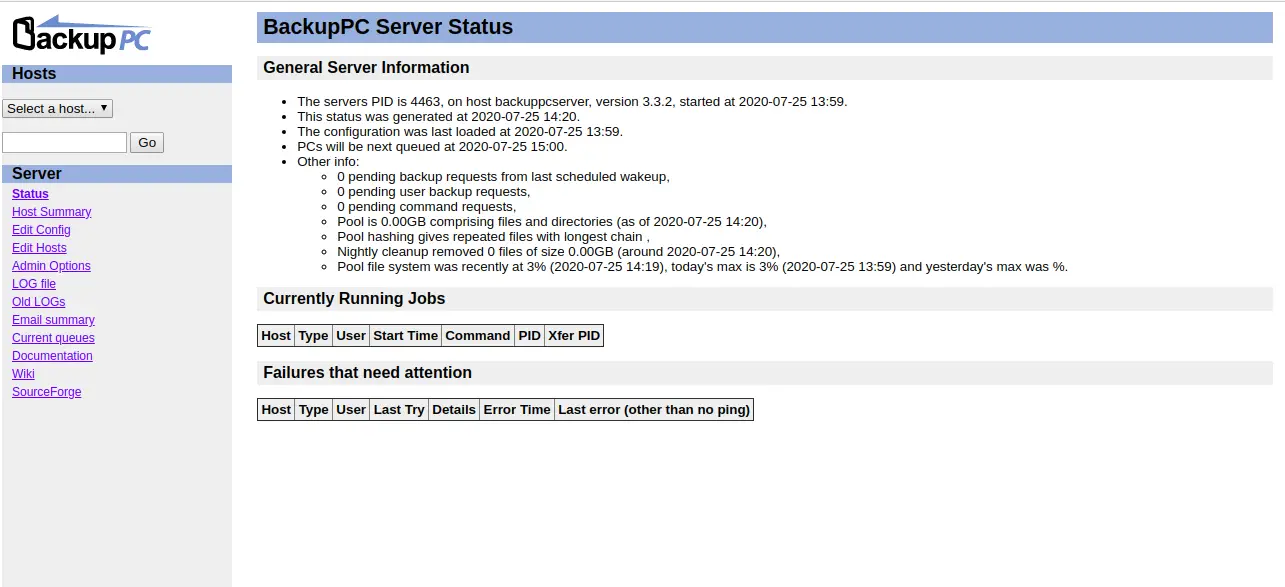Click the Pool hashing line
This screenshot has width=1285, height=587.
pyautogui.click(x=493, y=237)
